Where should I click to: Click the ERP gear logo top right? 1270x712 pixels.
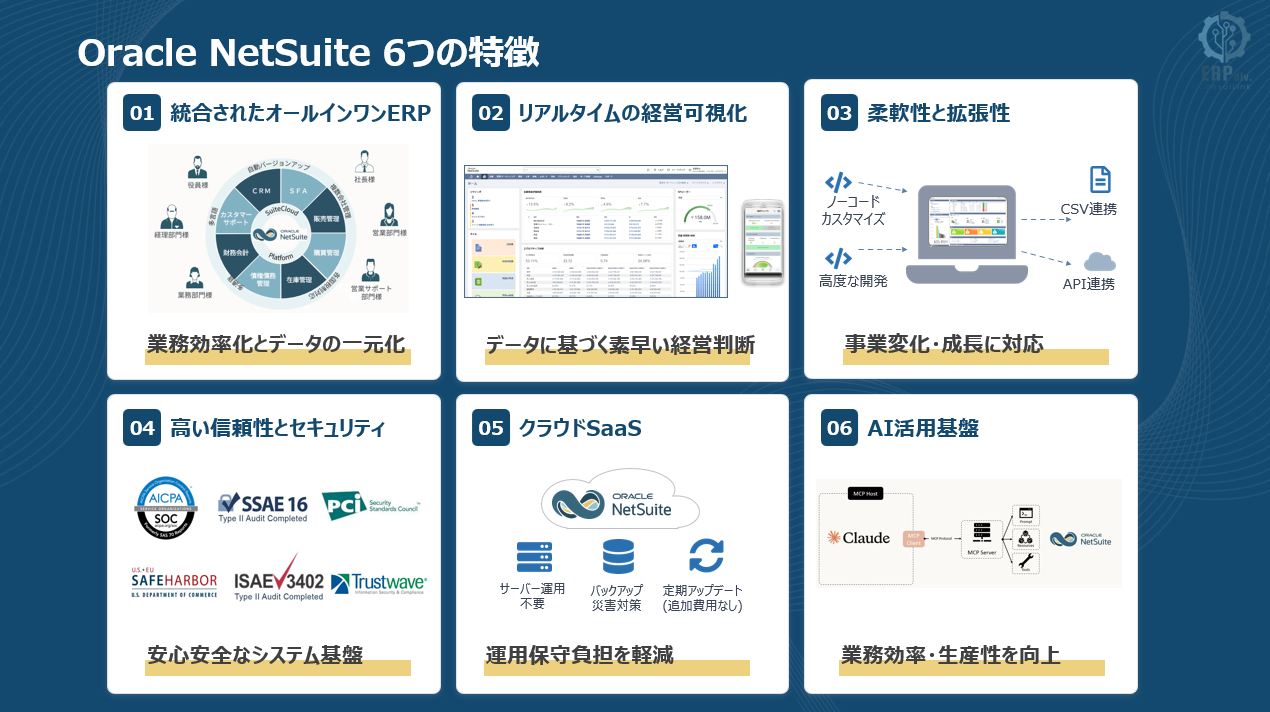(1225, 49)
